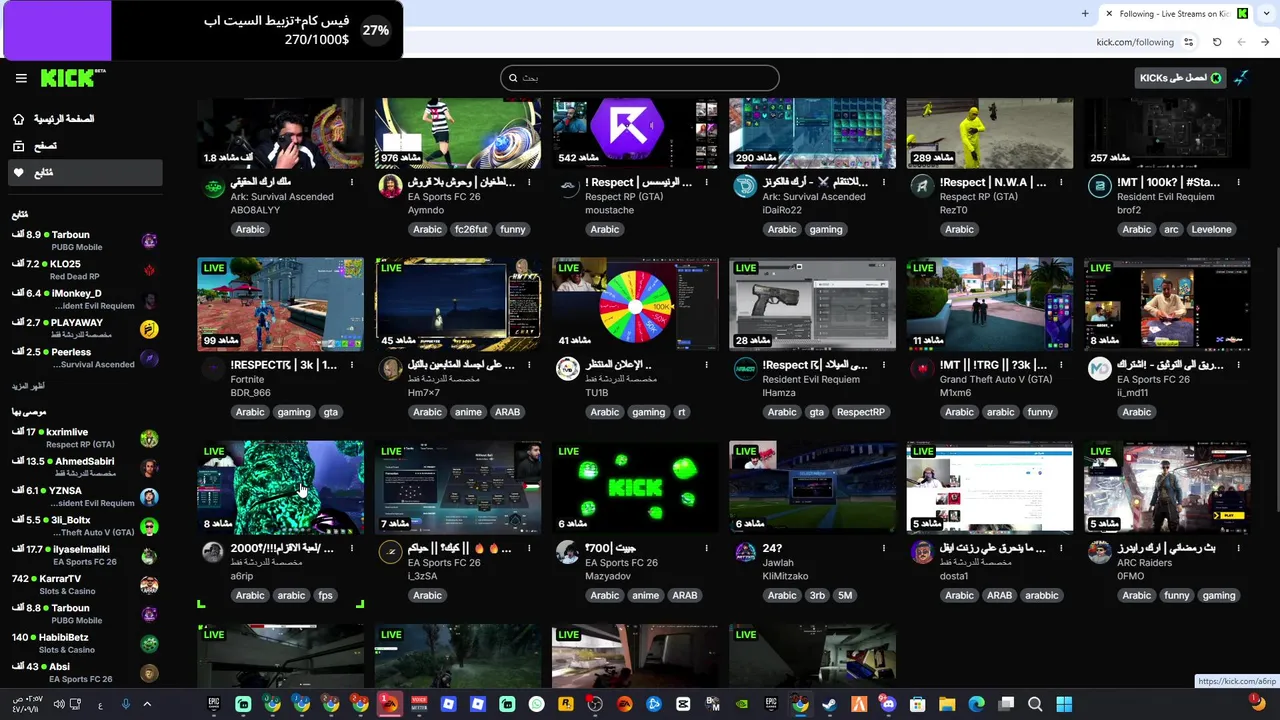Open KliMitzako channel avatar
The width and height of the screenshot is (1280, 720).
tap(745, 552)
